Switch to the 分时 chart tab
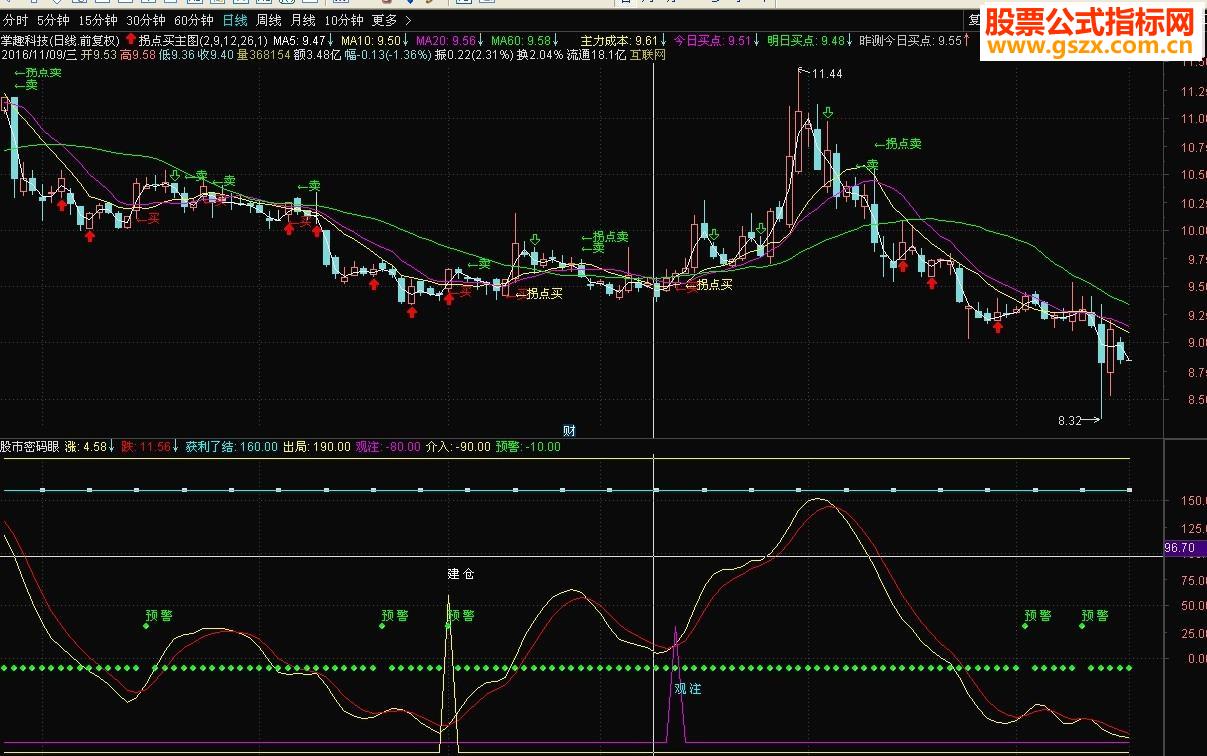Image resolution: width=1207 pixels, height=756 pixels. (14, 20)
